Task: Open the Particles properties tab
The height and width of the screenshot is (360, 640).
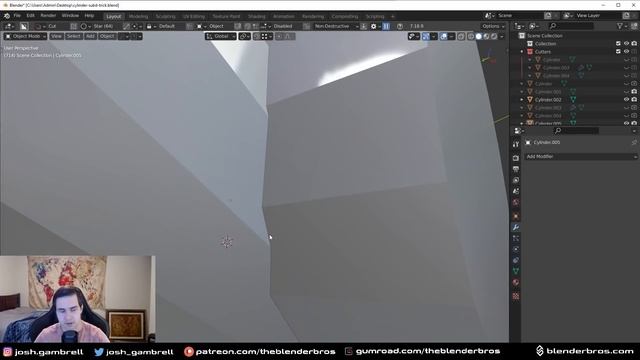Action: coord(516,238)
